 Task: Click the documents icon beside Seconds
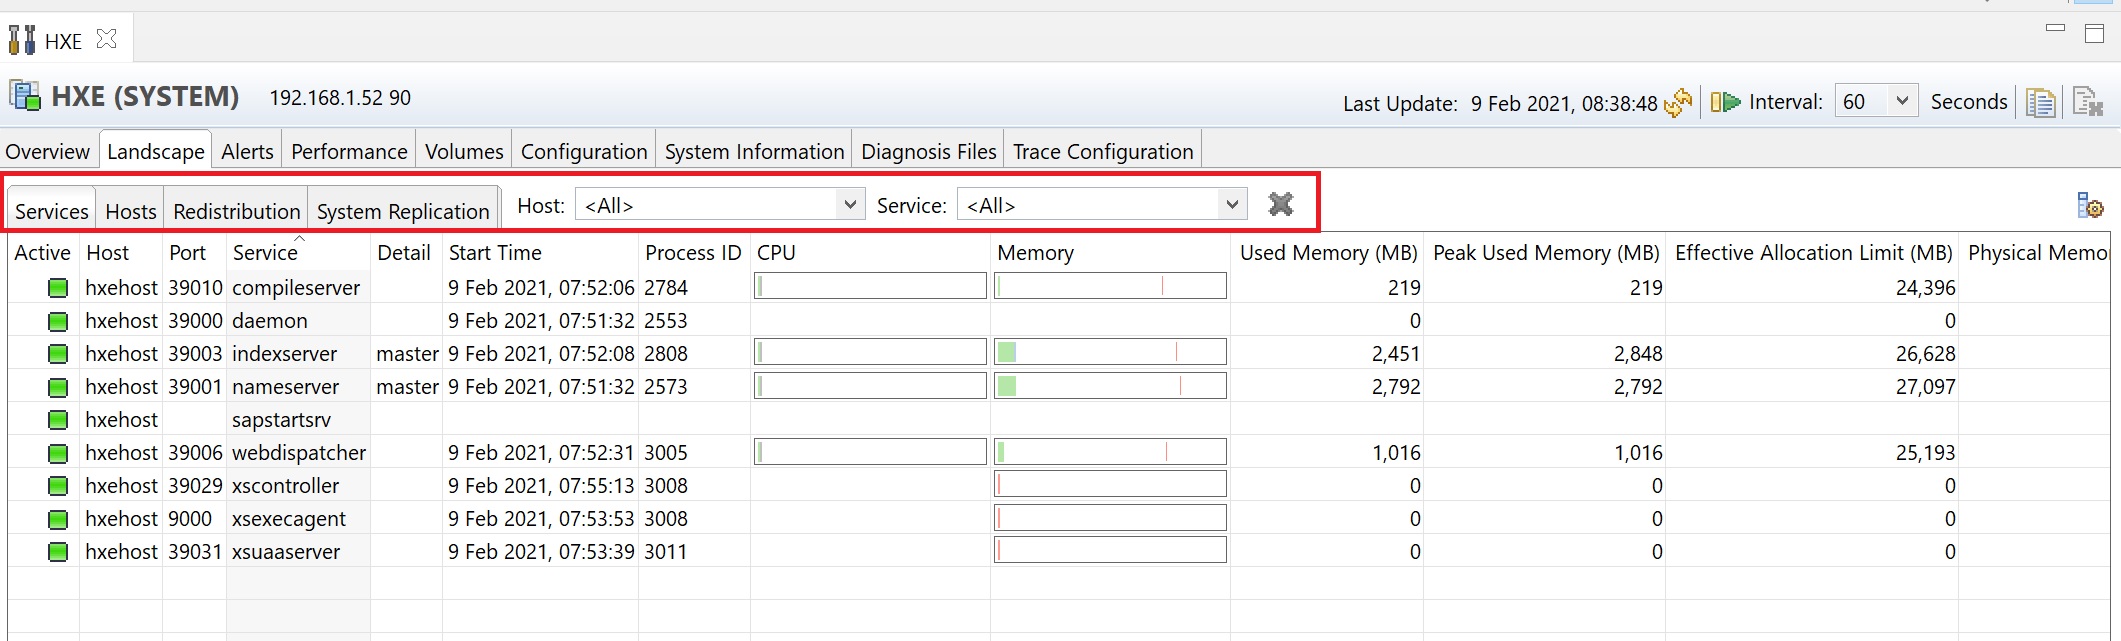2040,102
